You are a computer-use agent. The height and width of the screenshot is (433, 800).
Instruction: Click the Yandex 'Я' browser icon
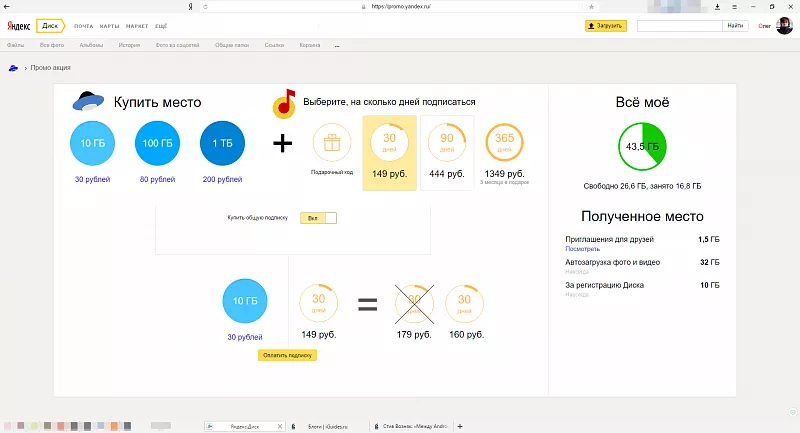[x=190, y=7]
